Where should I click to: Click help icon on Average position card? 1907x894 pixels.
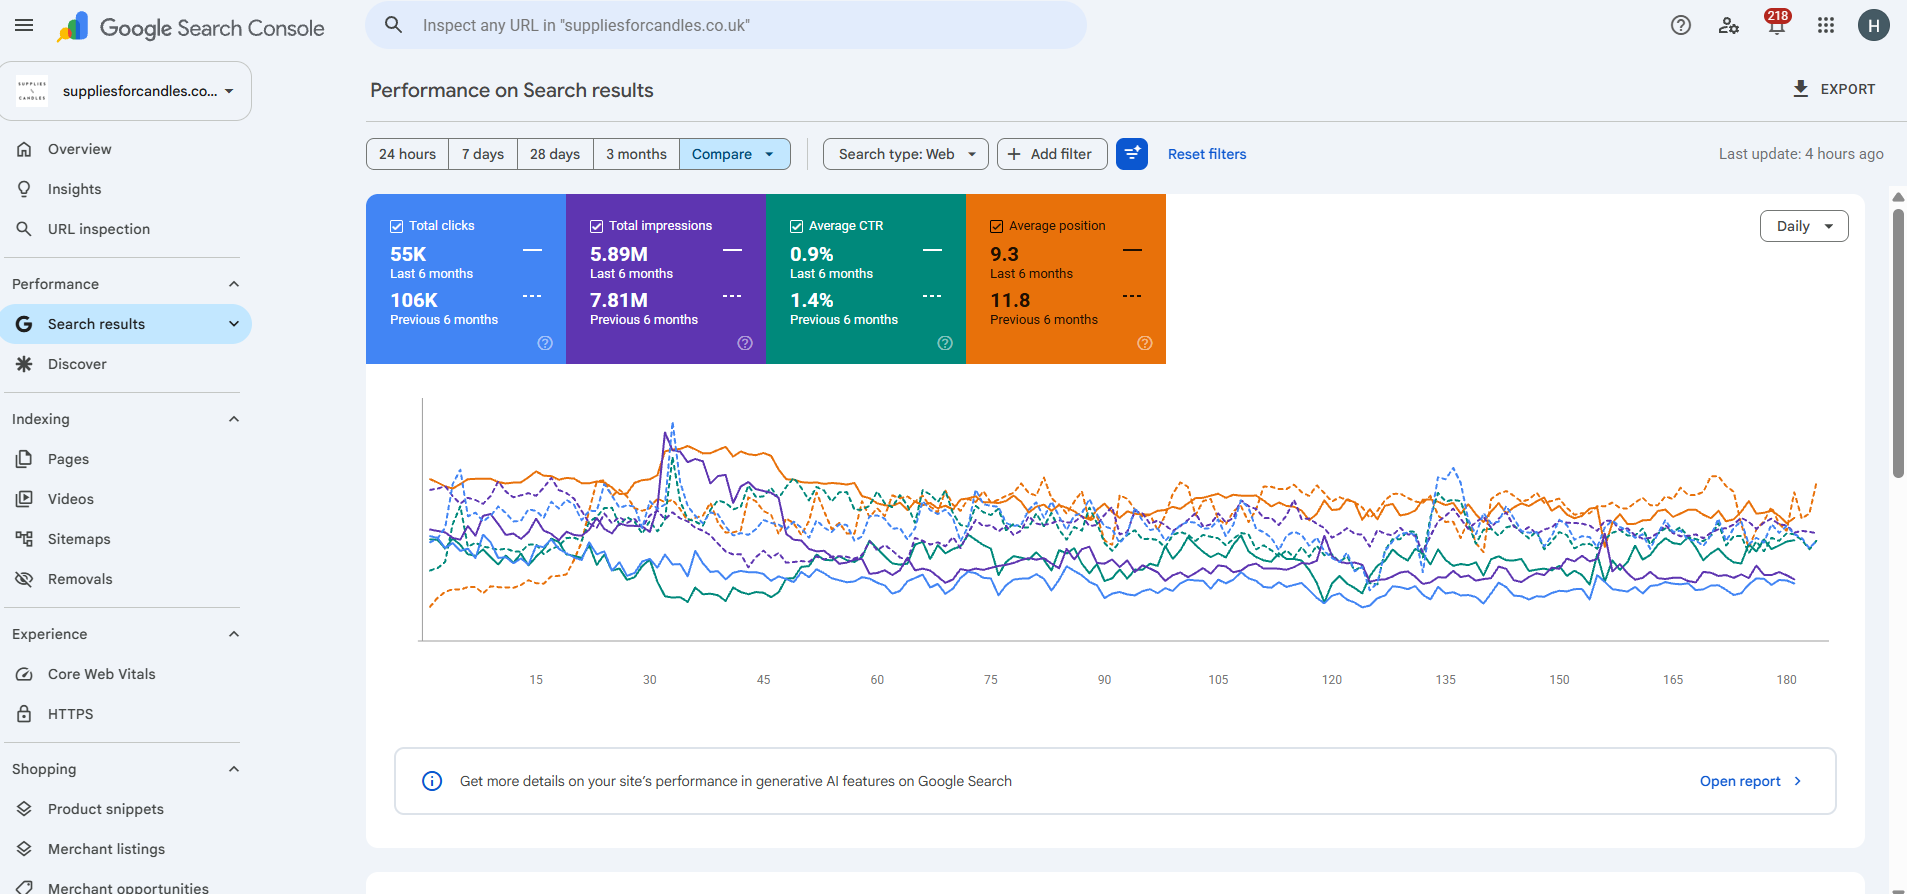pos(1145,343)
